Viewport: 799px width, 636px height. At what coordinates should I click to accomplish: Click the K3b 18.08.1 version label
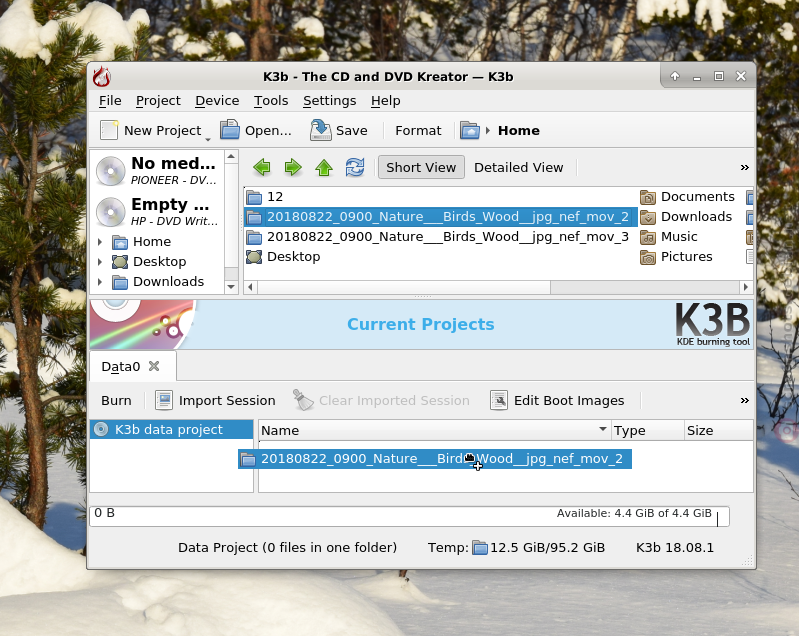tap(675, 548)
